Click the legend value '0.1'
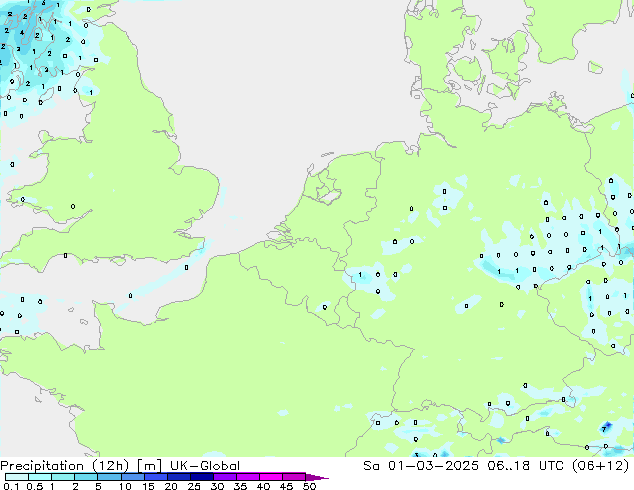Image resolution: width=634 pixels, height=490 pixels. tap(11, 486)
